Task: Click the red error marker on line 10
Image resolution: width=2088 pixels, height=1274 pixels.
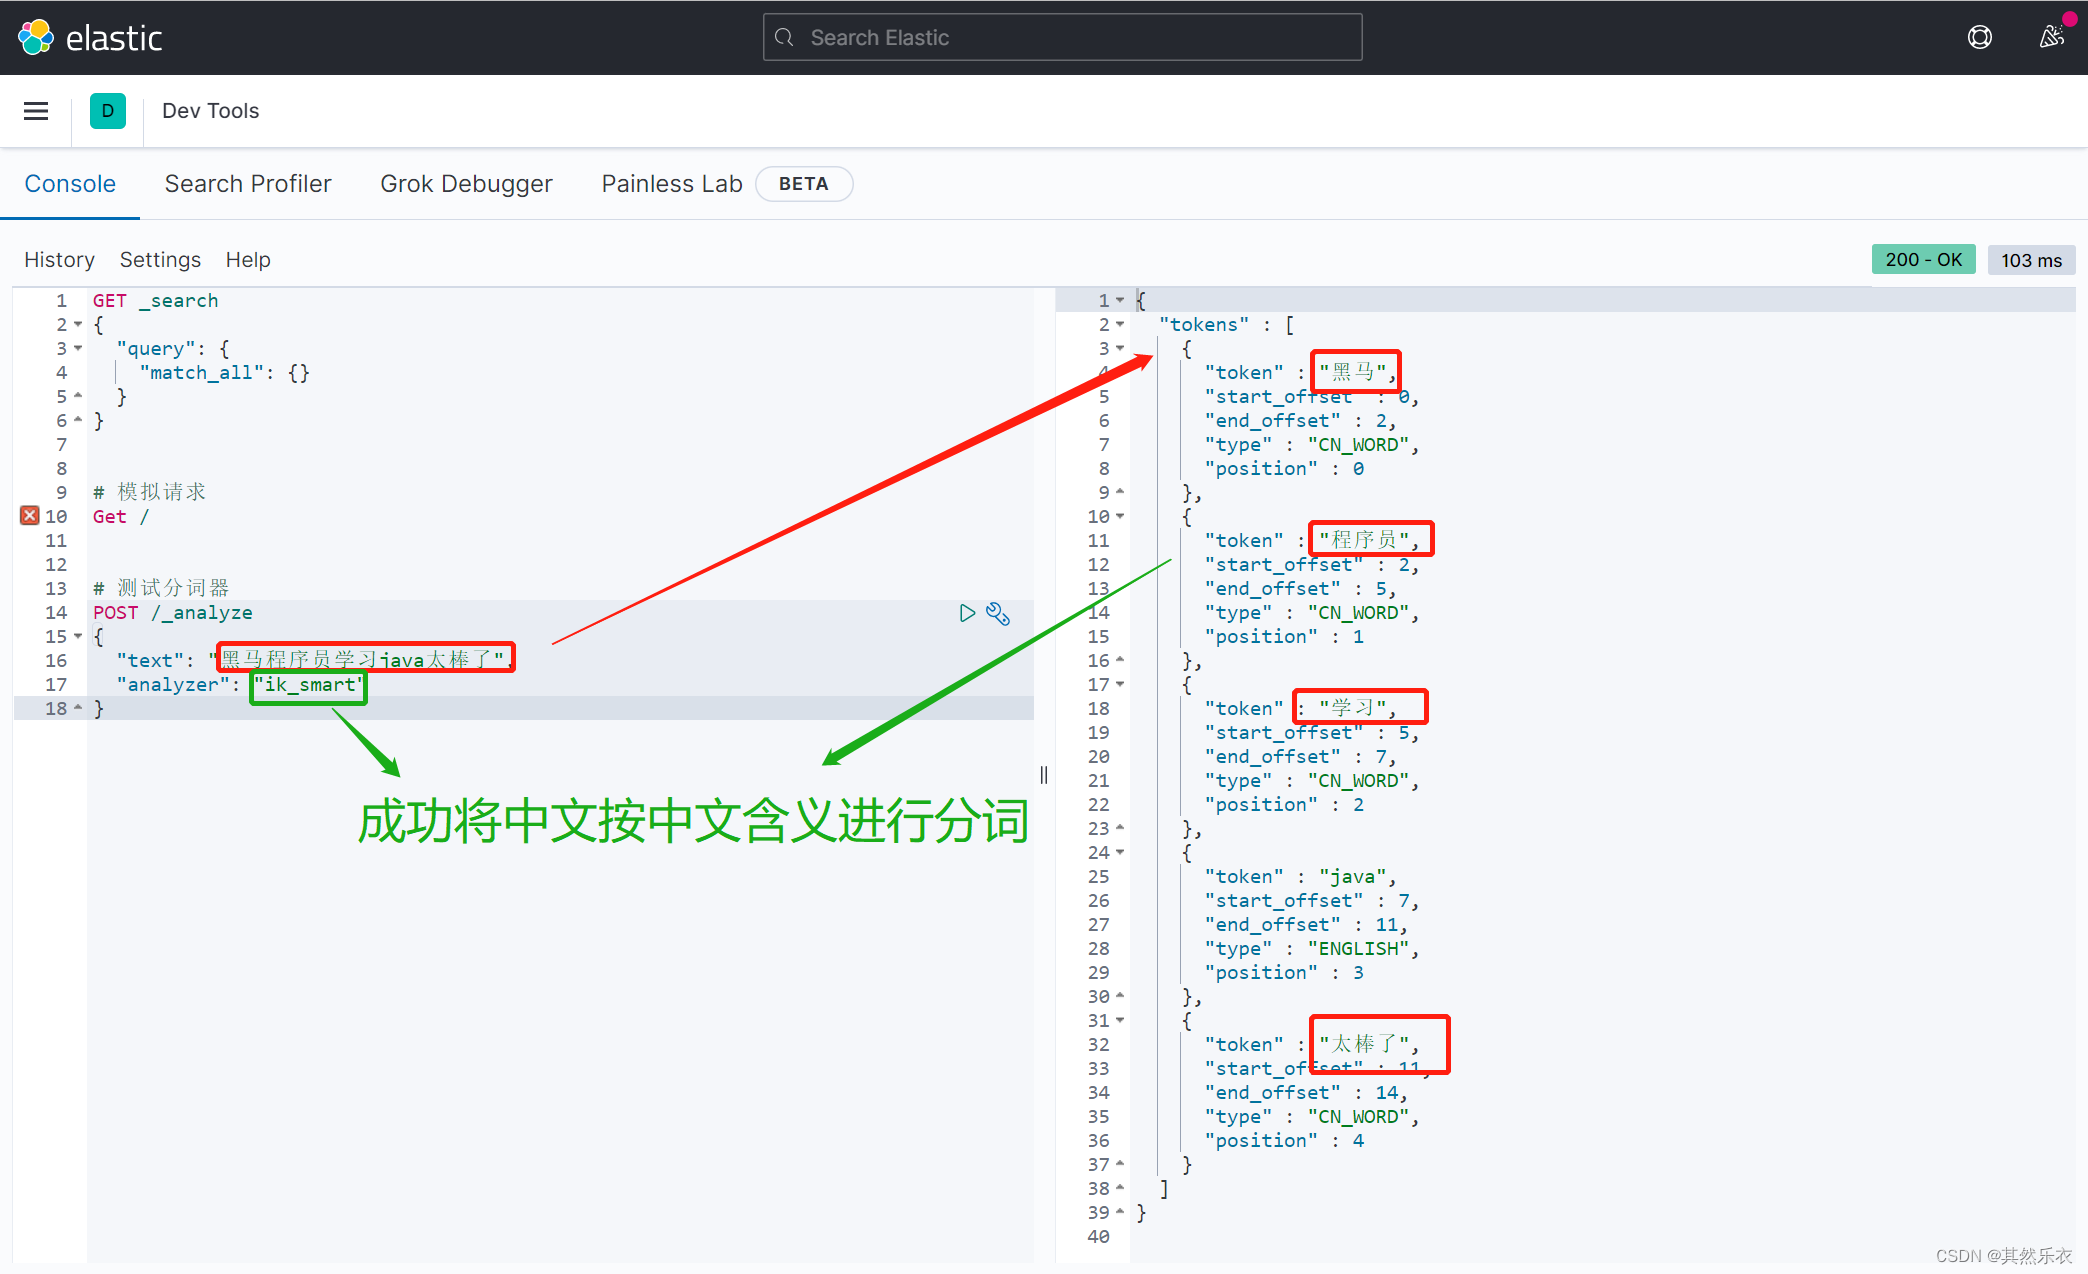Action: click(30, 516)
